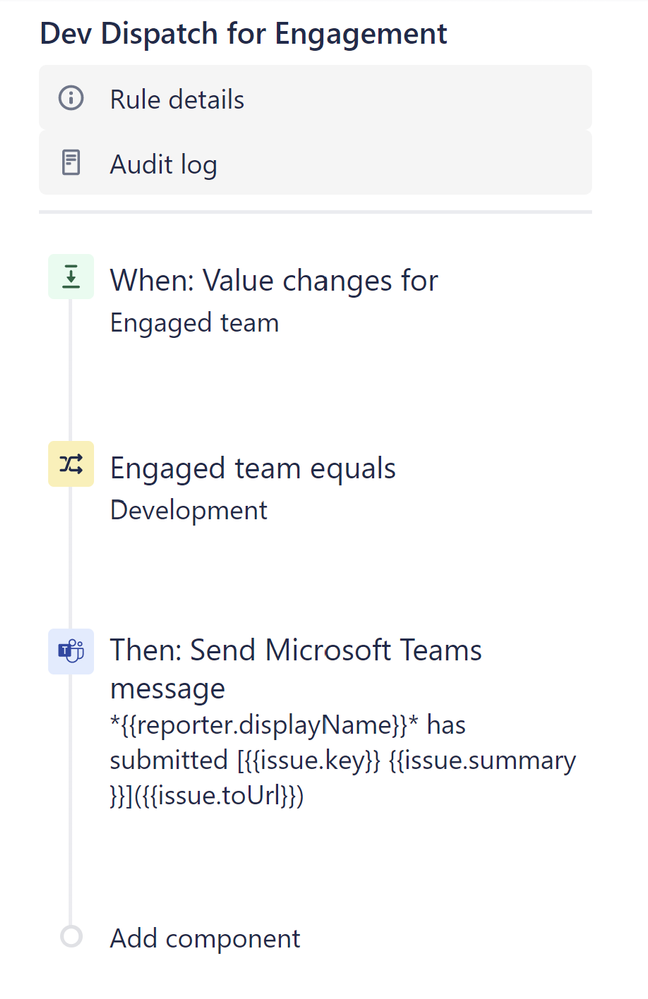Open the Engaged team equals Development condition
Screen dimensions: 648x999
tap(253, 467)
